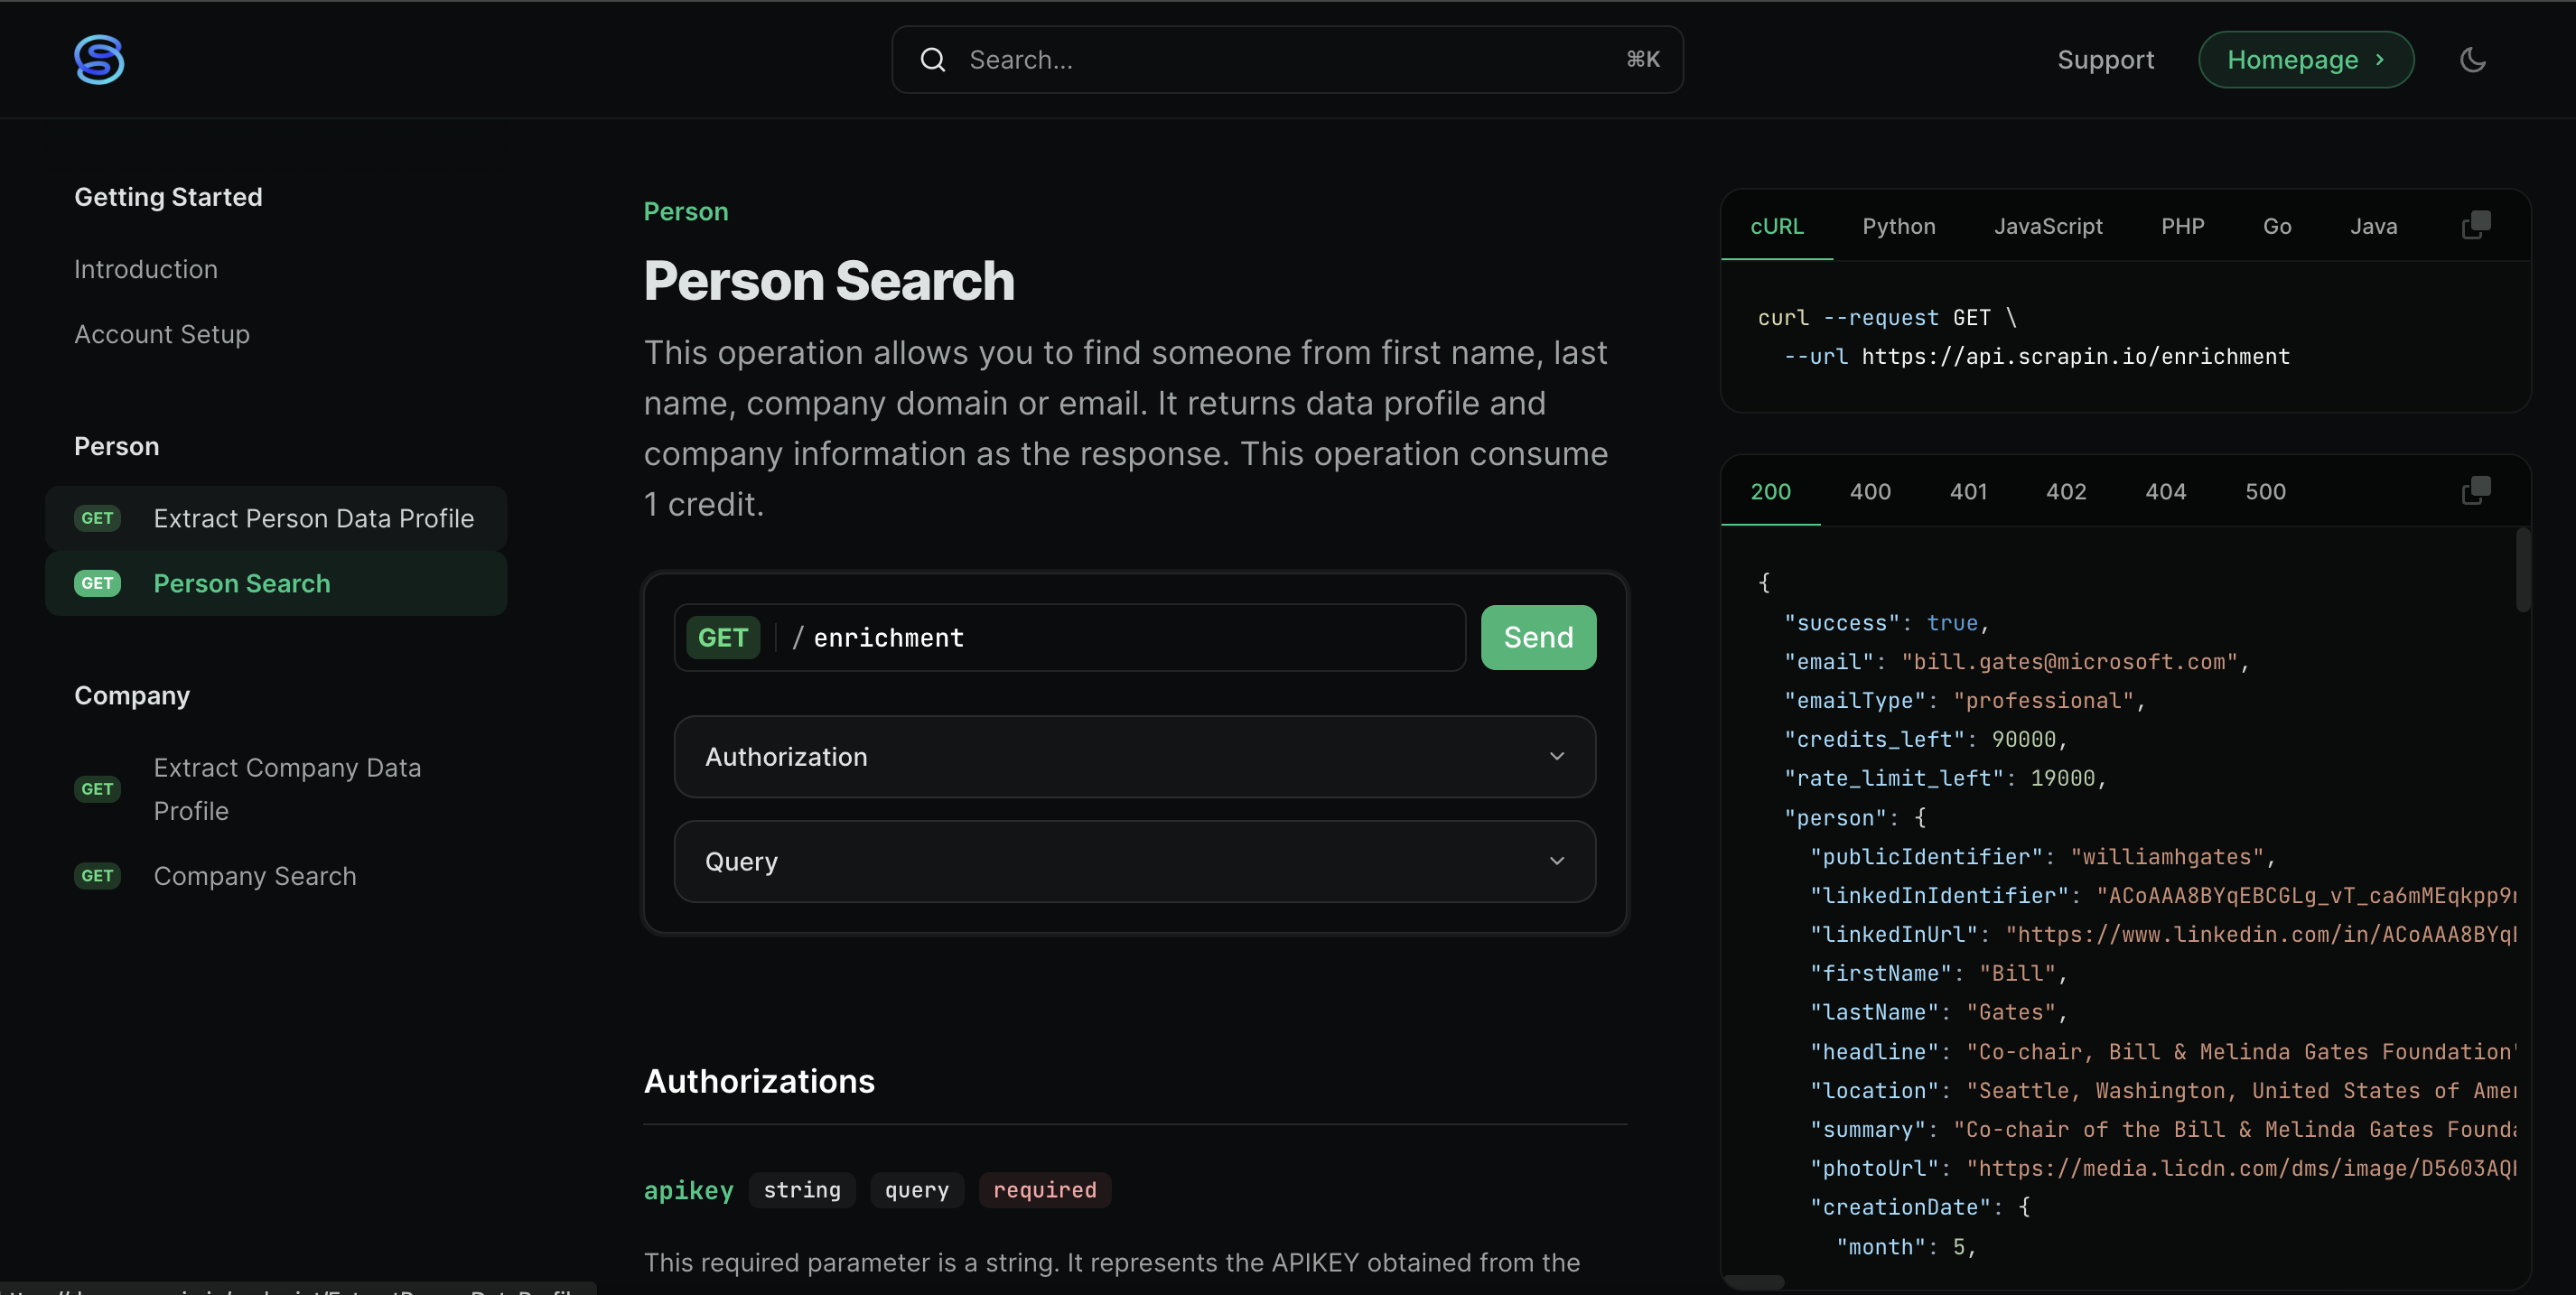This screenshot has width=2576, height=1295.
Task: Copy the cURL request code
Action: pos(2476,225)
